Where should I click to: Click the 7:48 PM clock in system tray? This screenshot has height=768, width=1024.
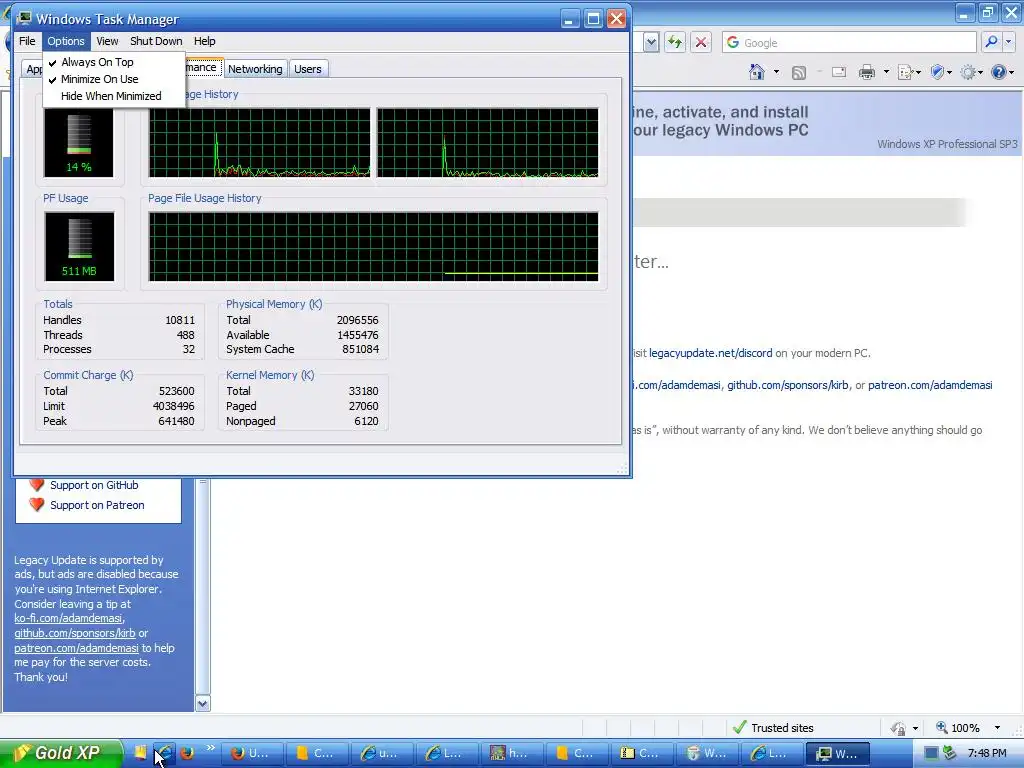click(x=987, y=753)
